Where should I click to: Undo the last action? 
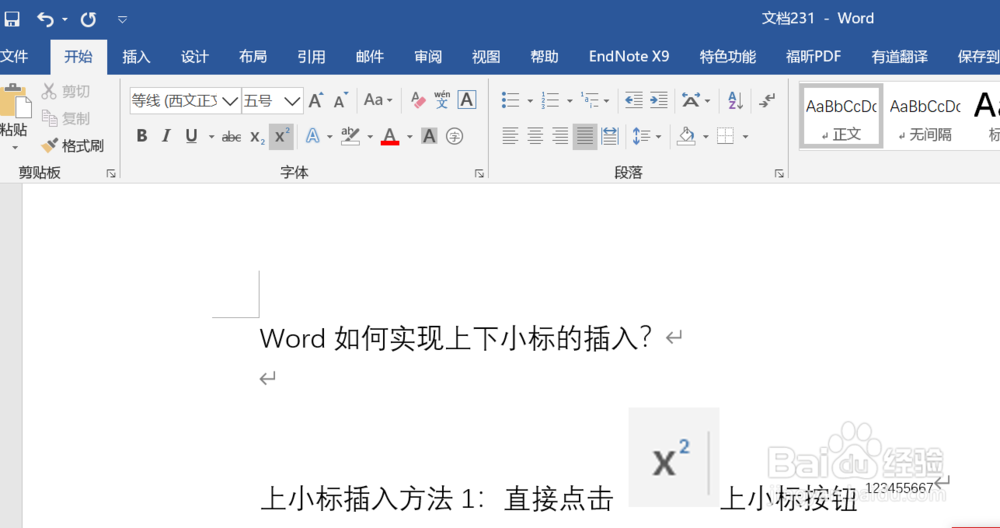click(x=45, y=19)
